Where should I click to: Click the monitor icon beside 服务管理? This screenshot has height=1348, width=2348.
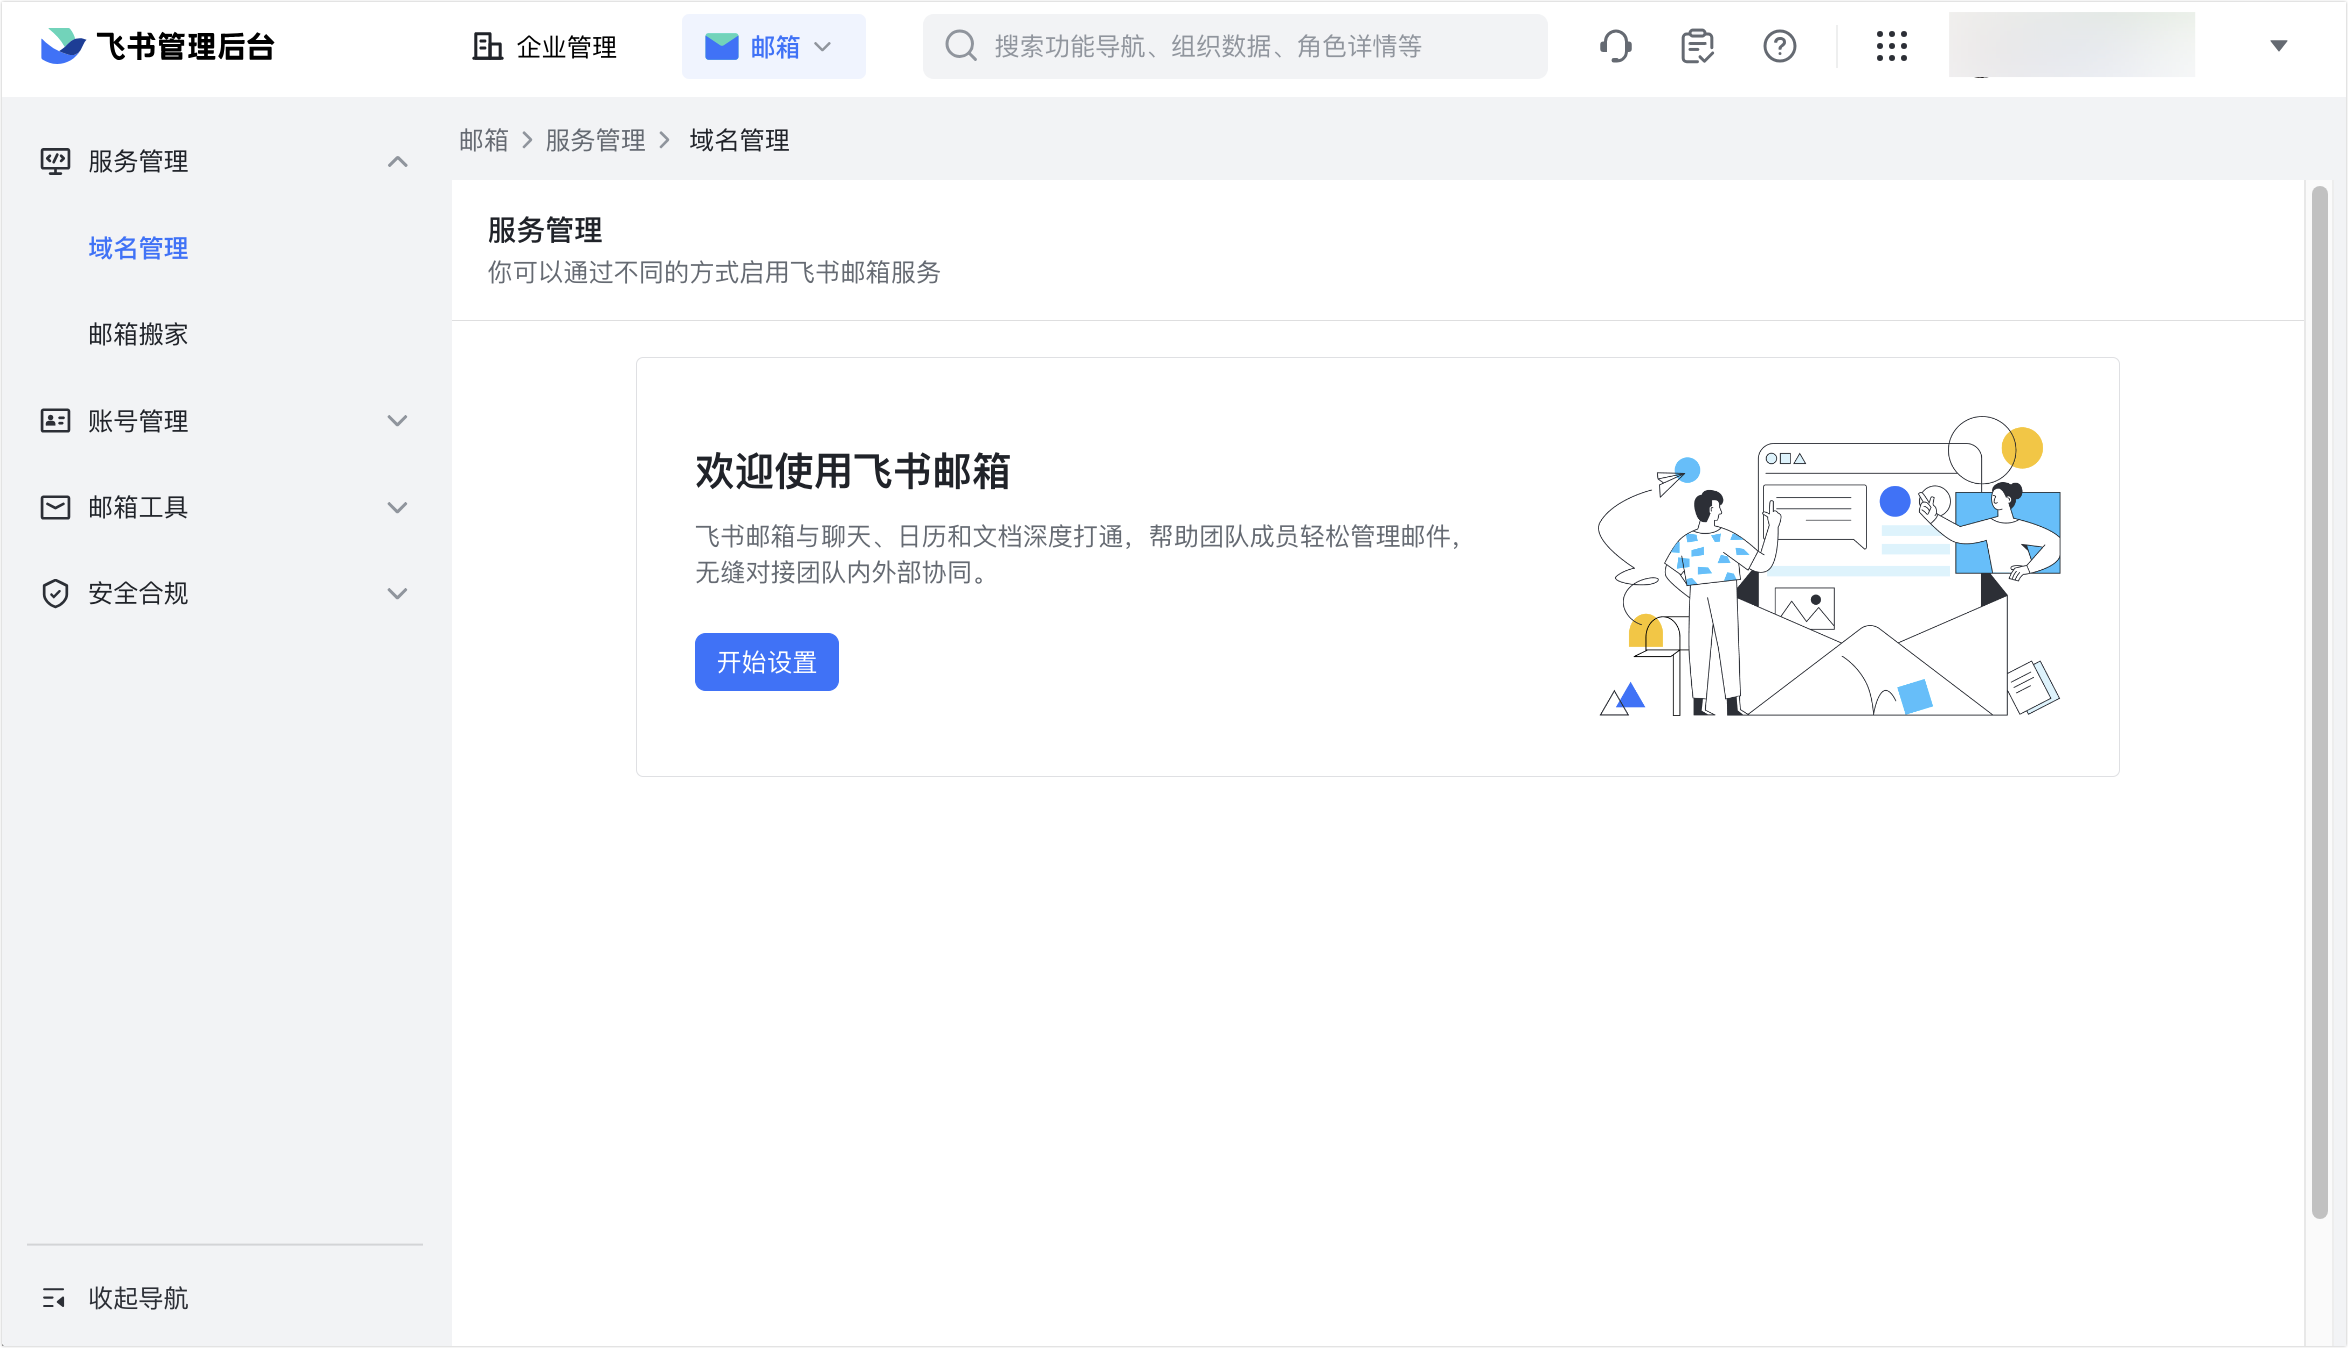55,161
